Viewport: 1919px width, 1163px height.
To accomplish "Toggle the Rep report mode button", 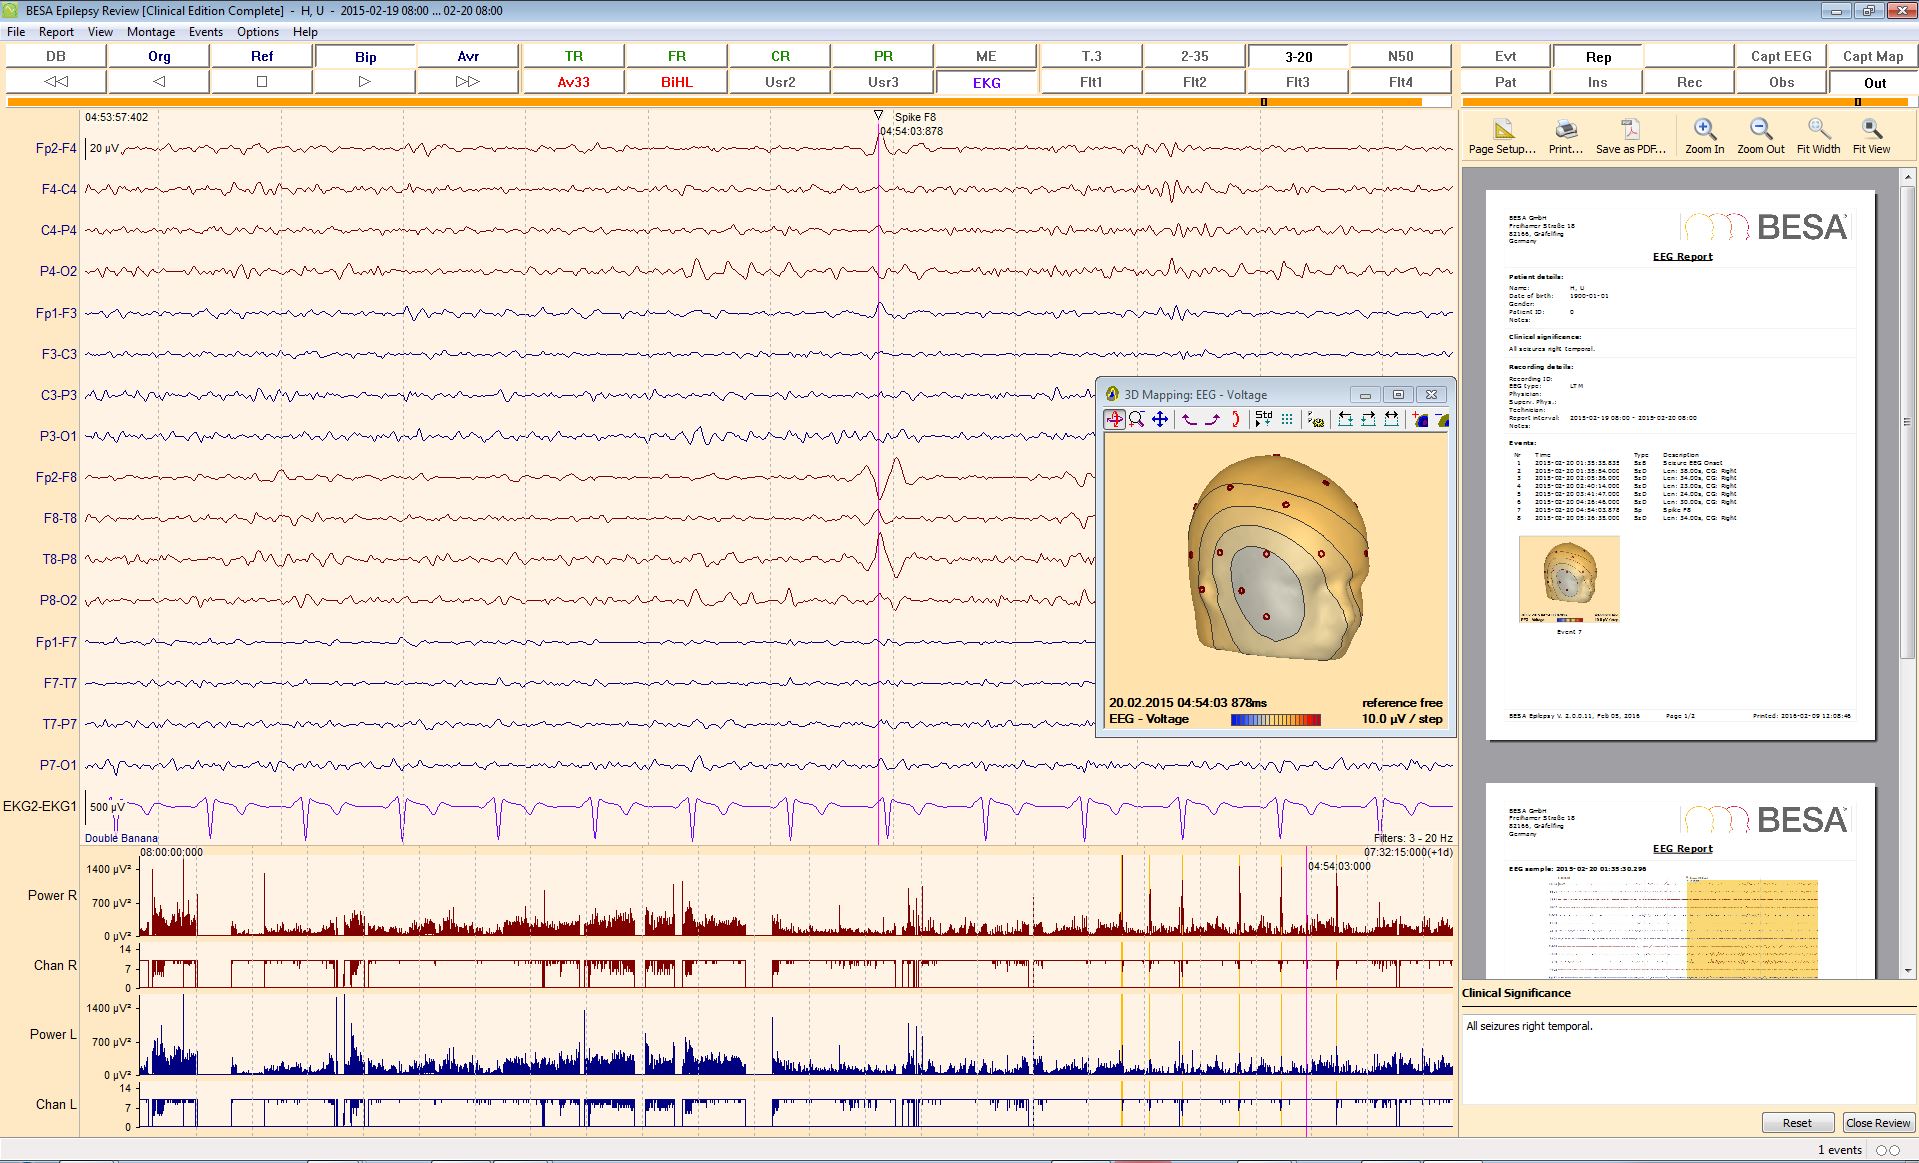I will (1596, 56).
